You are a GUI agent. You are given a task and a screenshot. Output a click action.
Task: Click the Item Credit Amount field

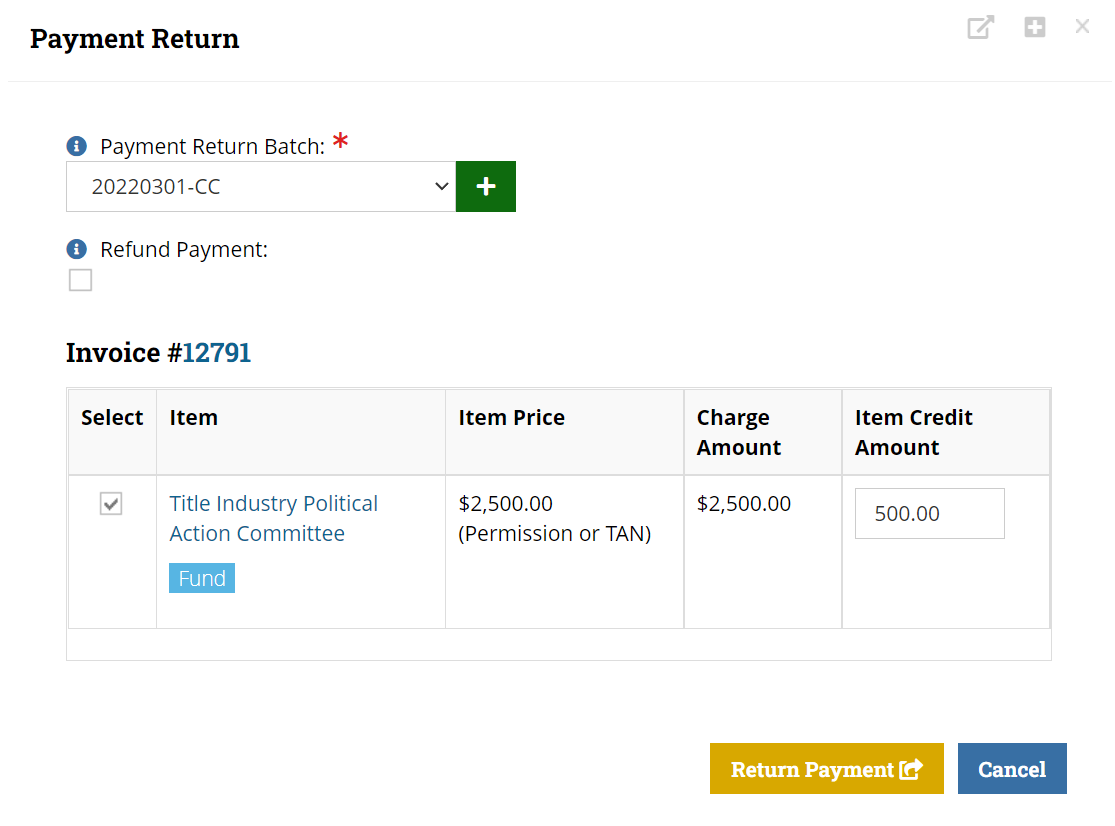929,513
